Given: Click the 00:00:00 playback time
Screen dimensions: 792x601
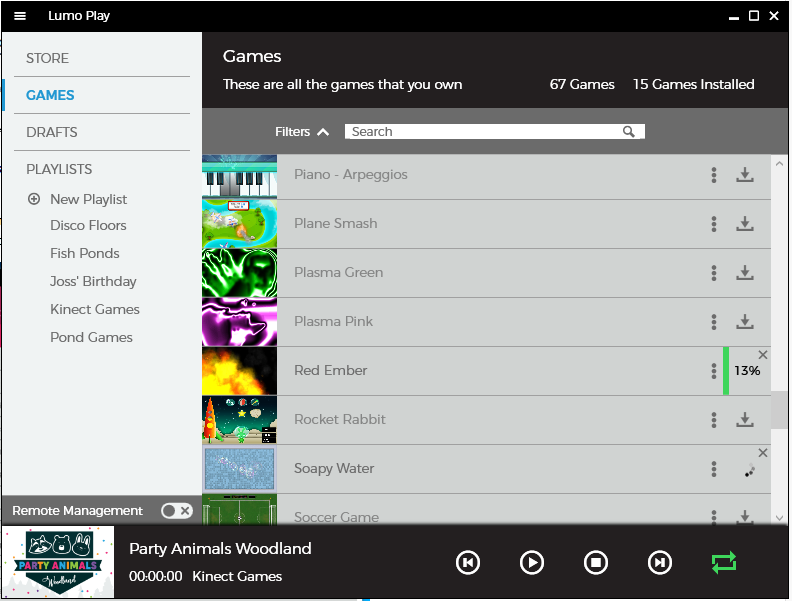Looking at the screenshot, I should (x=156, y=577).
